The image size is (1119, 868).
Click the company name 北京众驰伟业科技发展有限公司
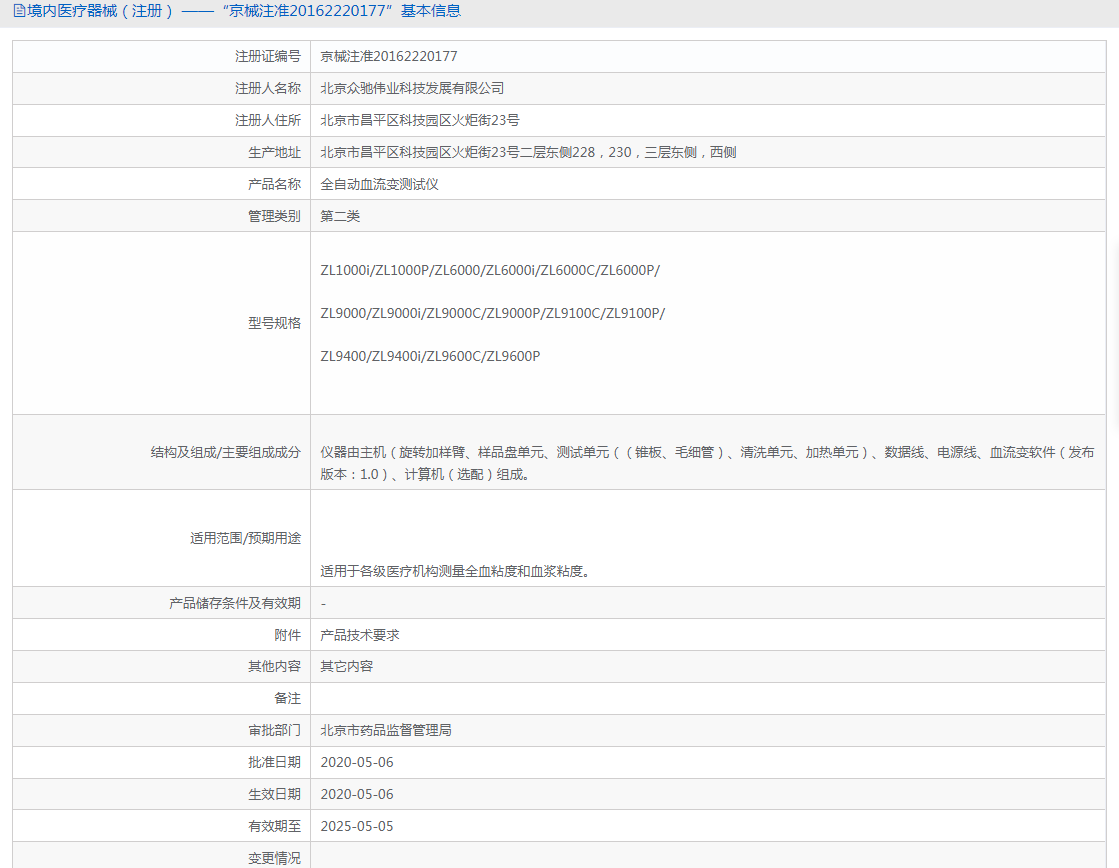click(412, 89)
